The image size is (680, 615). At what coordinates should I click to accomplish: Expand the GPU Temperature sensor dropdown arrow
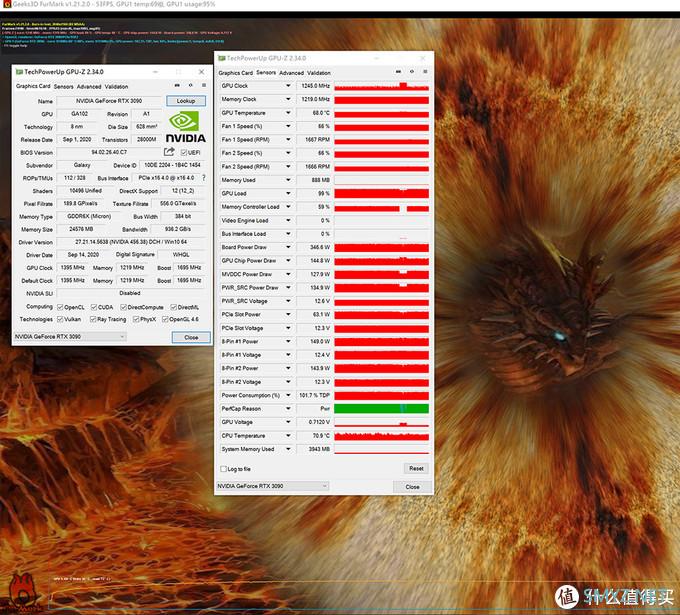(x=288, y=113)
